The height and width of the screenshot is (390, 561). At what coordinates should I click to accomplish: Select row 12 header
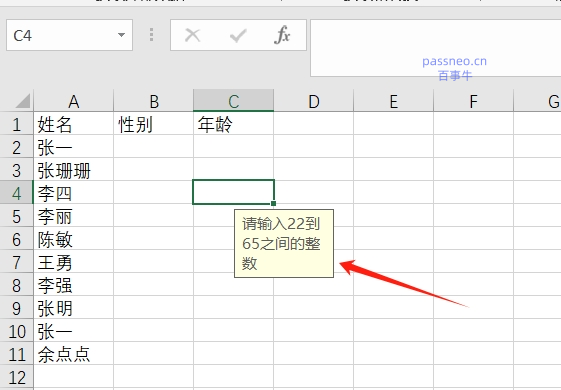[x=16, y=377]
